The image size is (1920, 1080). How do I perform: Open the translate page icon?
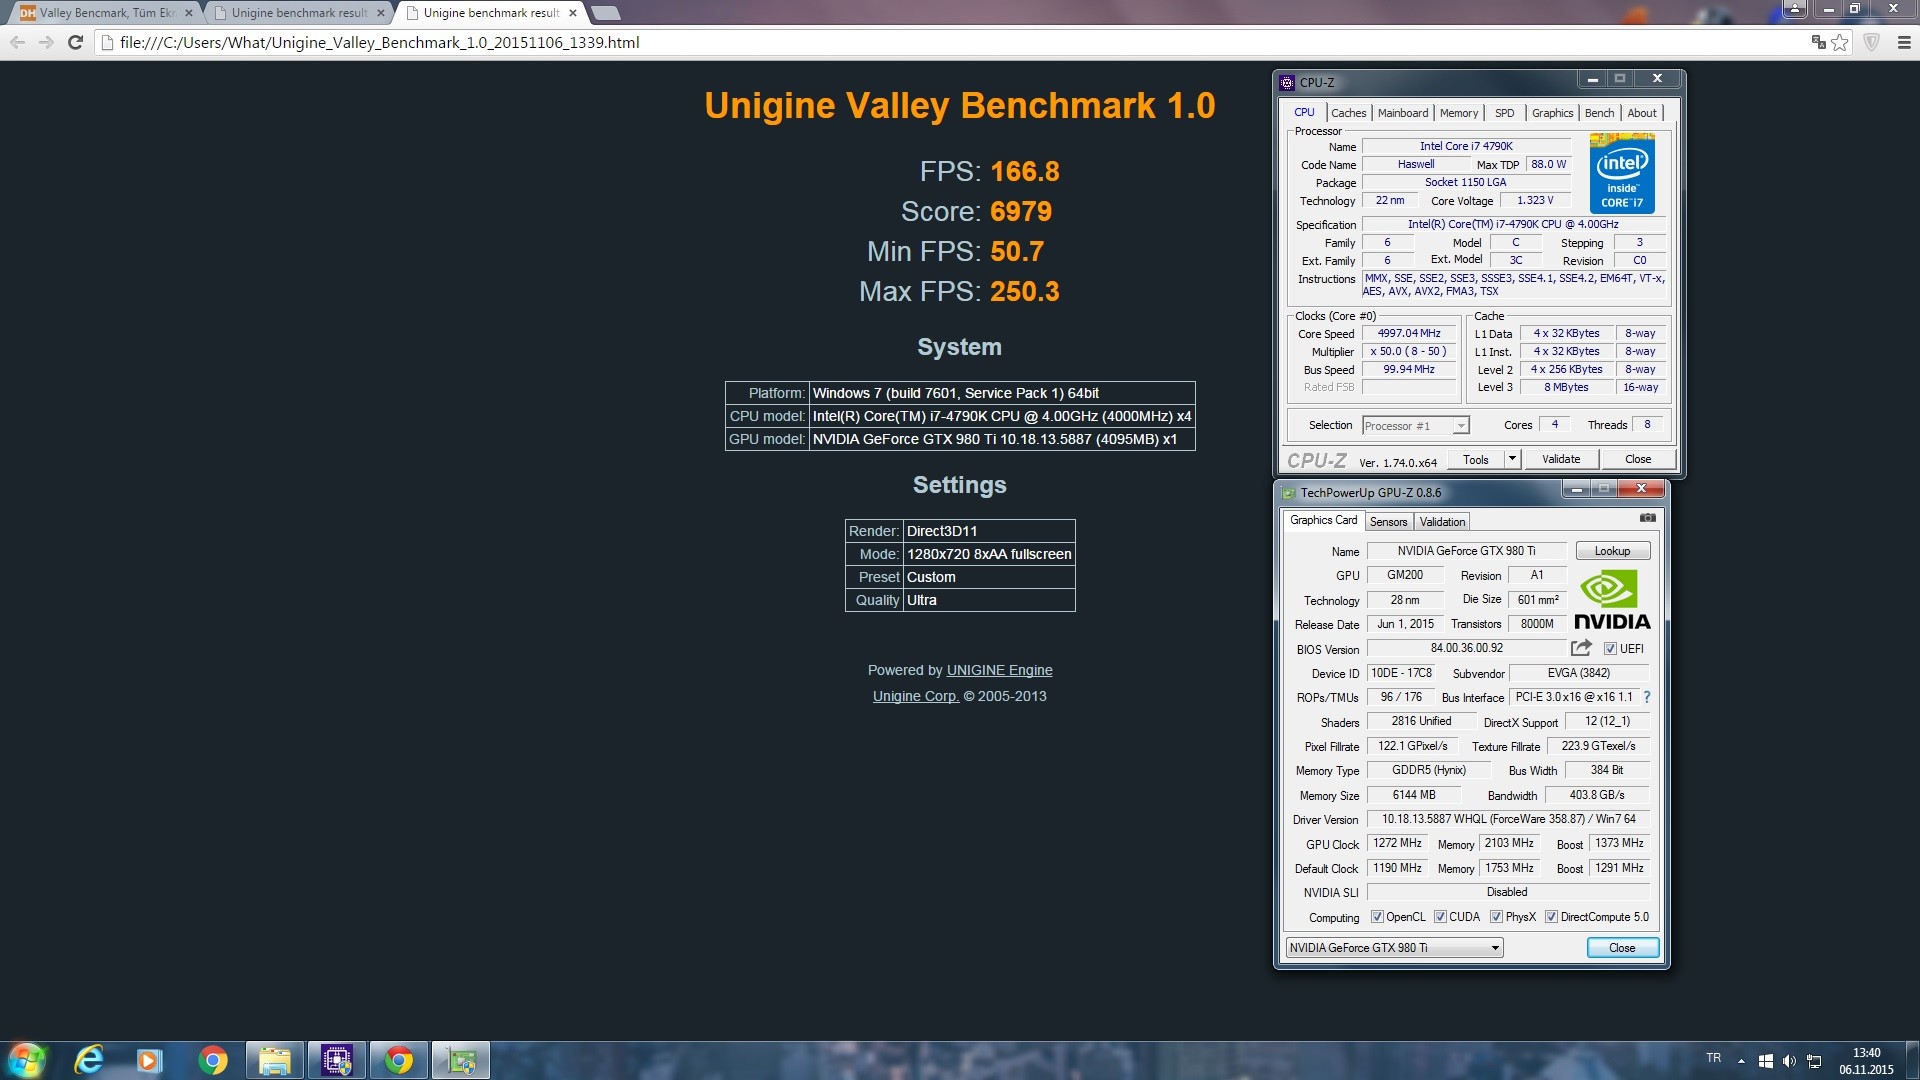[x=1818, y=42]
